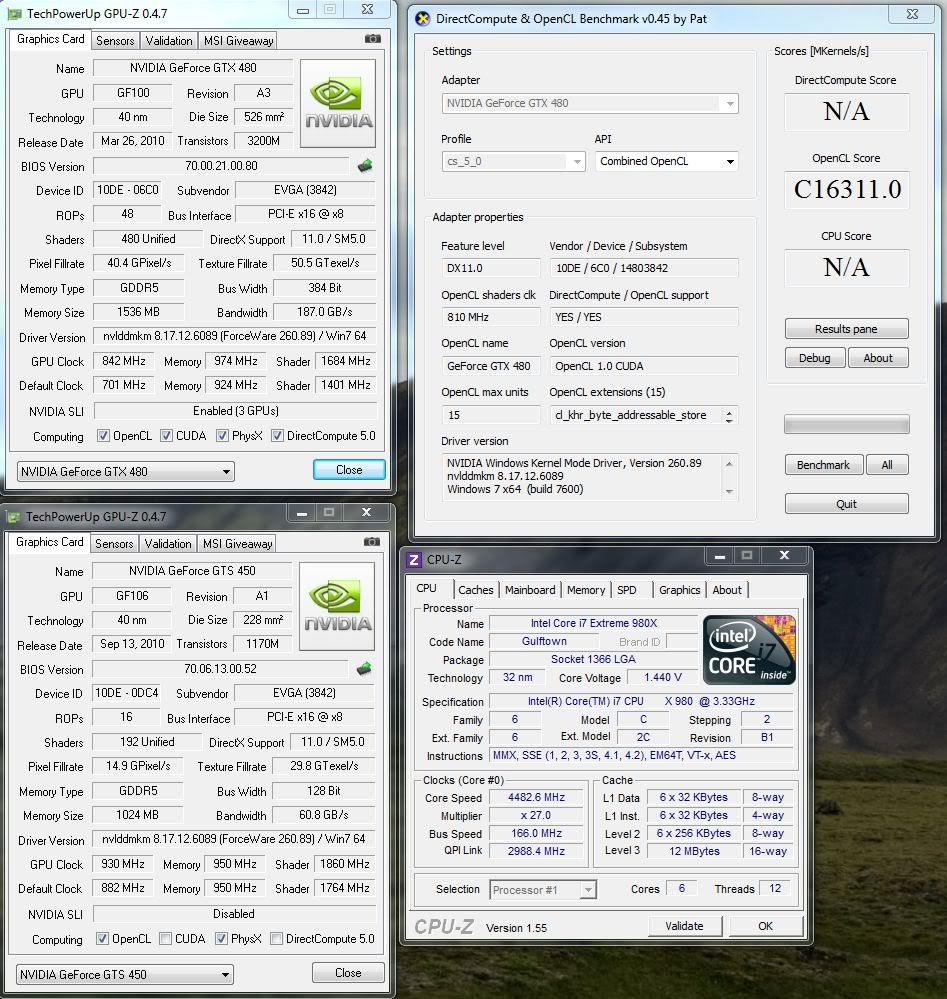Click the BIOS save chip icon for GTX 480
947x999 pixels.
tap(365, 166)
